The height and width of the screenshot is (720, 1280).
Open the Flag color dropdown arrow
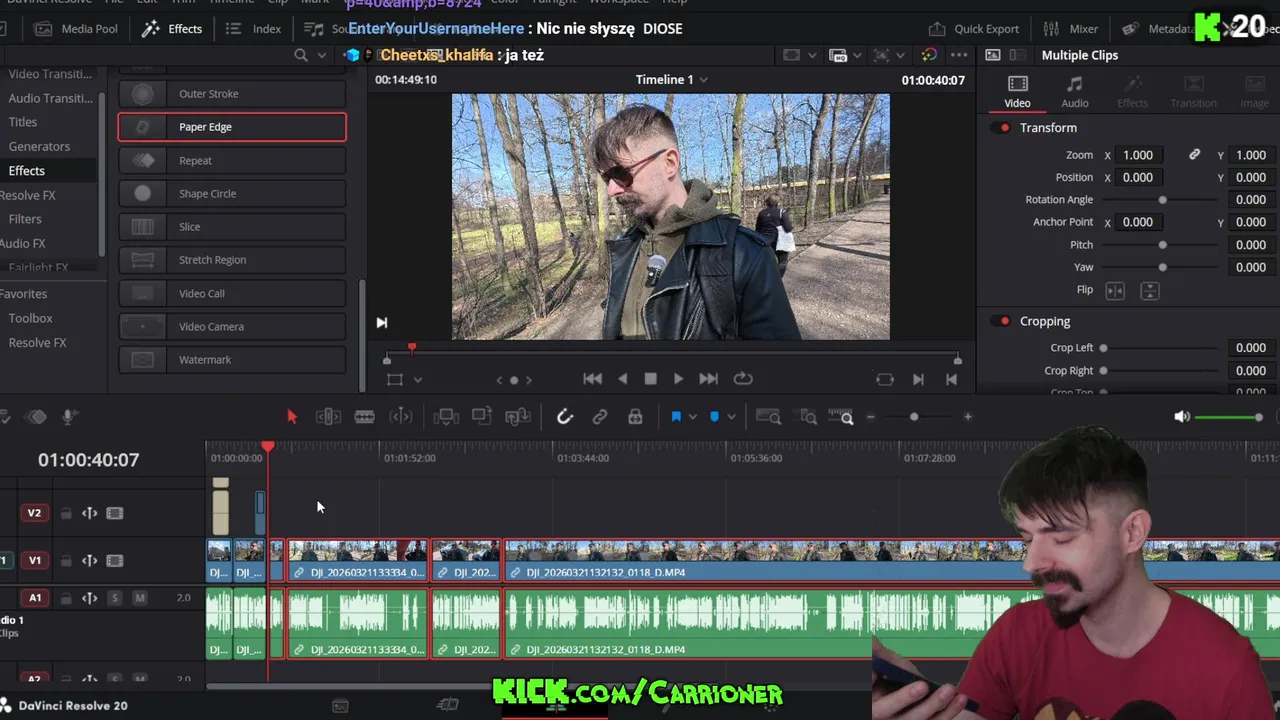pos(692,417)
